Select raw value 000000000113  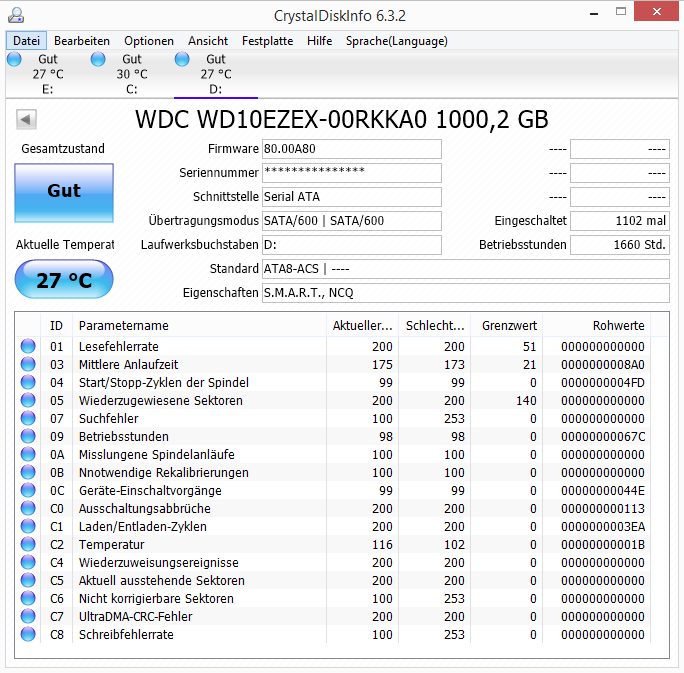click(x=603, y=509)
